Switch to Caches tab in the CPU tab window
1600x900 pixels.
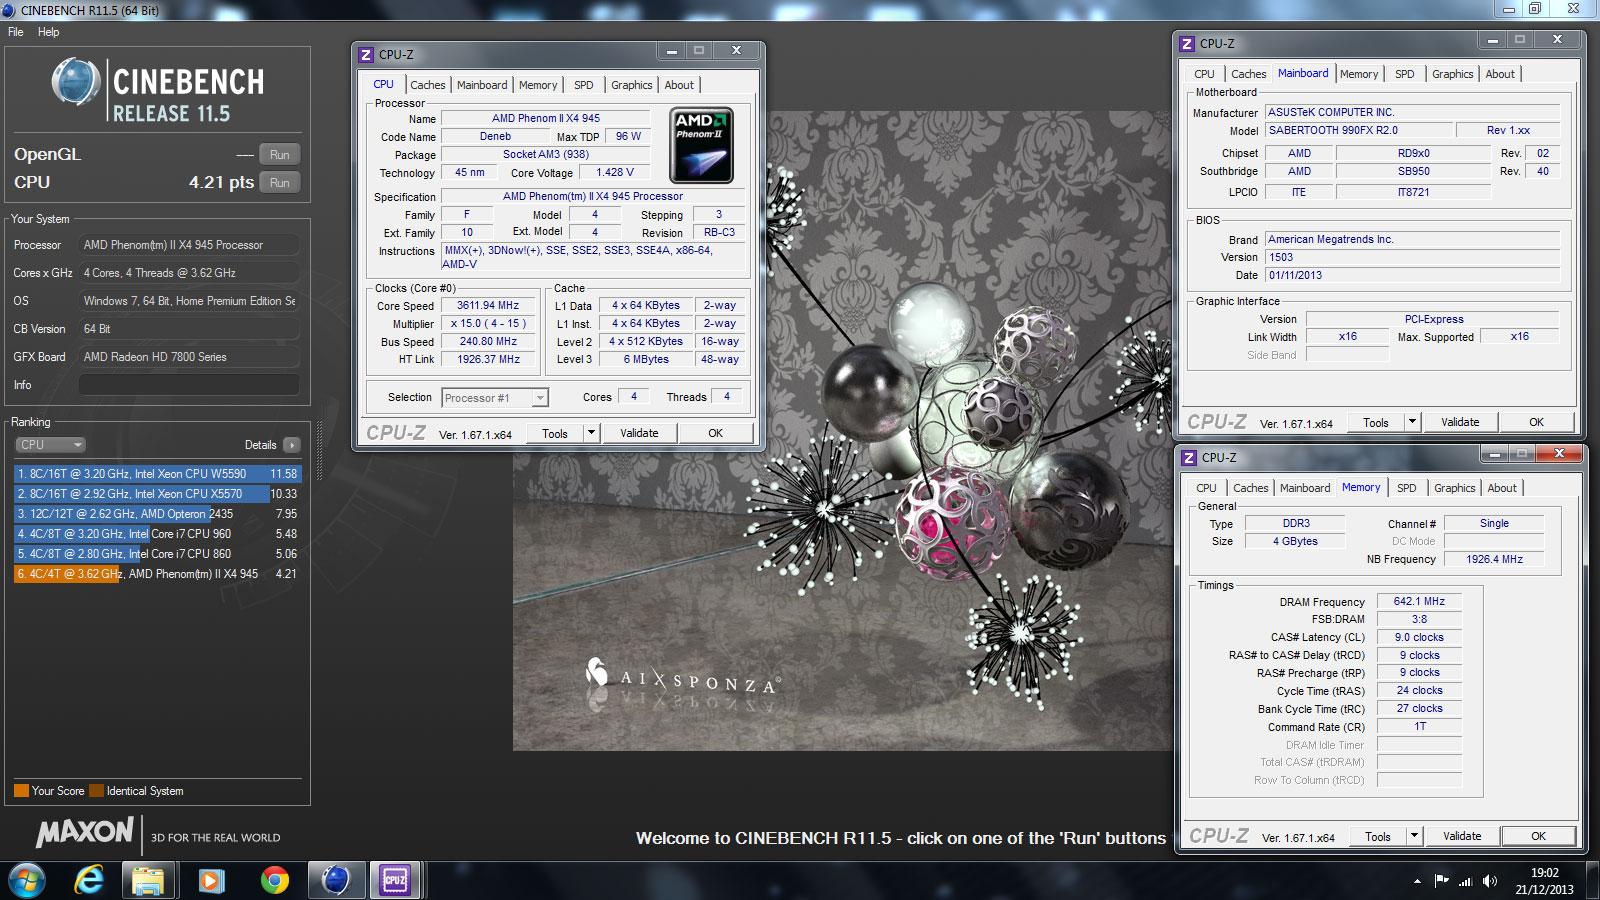pos(427,85)
